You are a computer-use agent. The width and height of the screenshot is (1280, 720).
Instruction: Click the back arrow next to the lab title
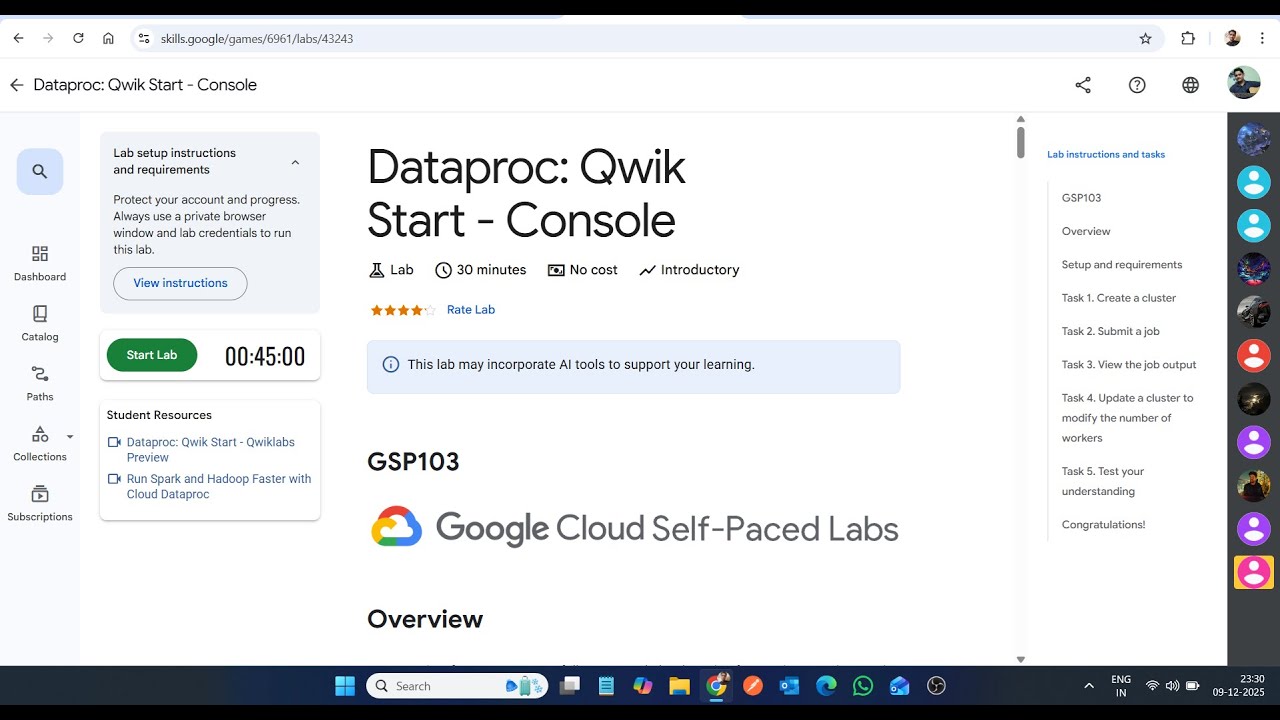pyautogui.click(x=16, y=85)
